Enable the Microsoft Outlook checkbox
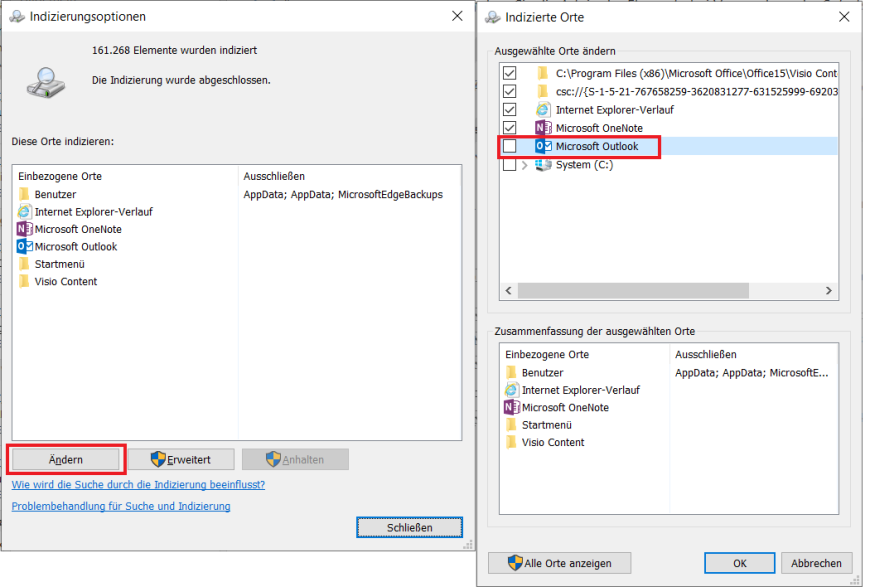This screenshot has width=870, height=587. 510,147
